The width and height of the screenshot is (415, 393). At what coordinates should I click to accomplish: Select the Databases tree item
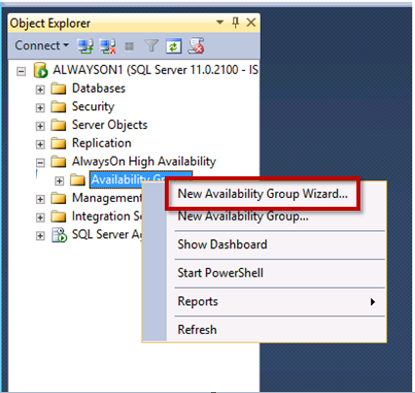click(99, 88)
